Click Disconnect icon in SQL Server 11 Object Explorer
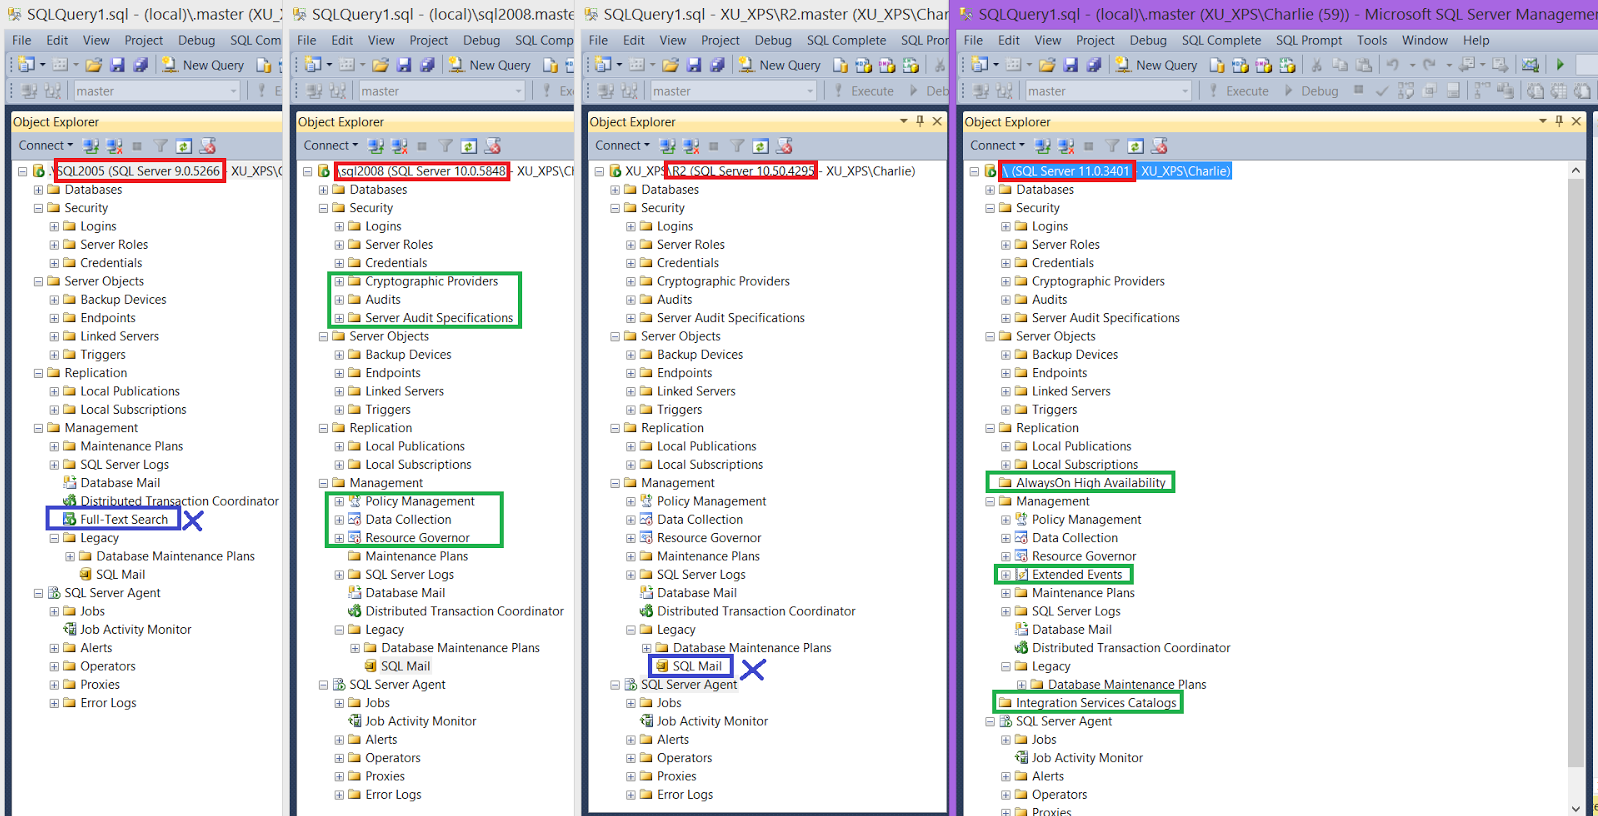 coord(1066,146)
